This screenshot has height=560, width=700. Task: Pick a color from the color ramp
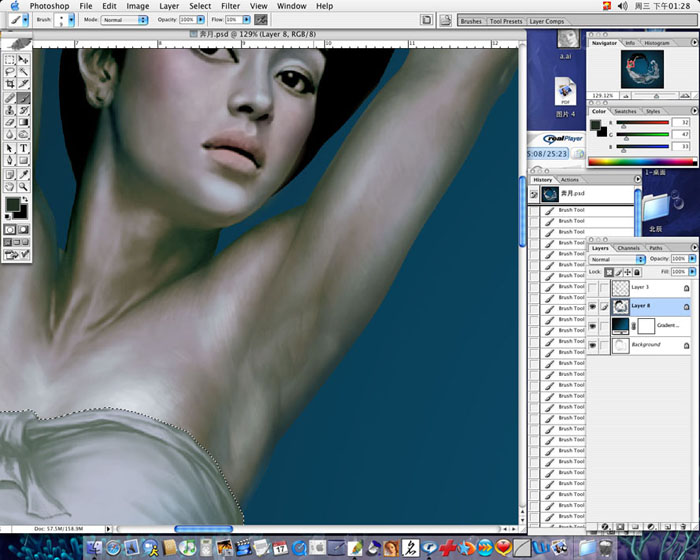(x=642, y=162)
